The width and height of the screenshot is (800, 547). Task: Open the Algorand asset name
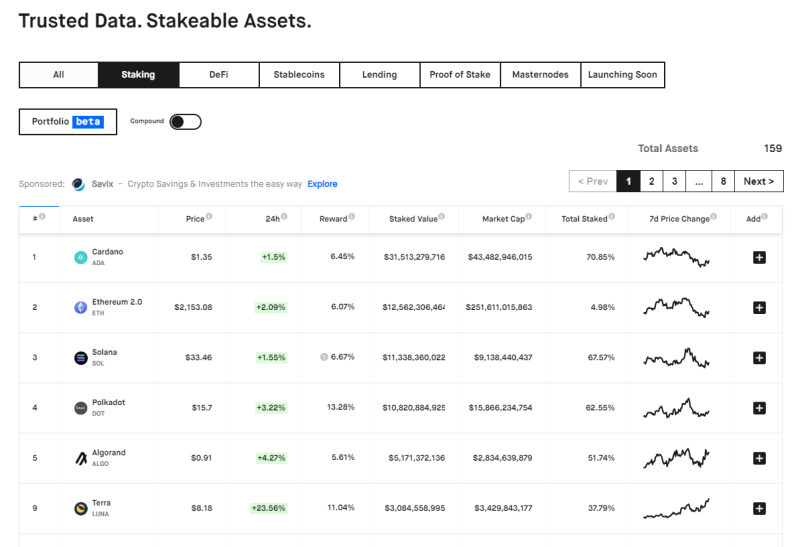pyautogui.click(x=109, y=453)
